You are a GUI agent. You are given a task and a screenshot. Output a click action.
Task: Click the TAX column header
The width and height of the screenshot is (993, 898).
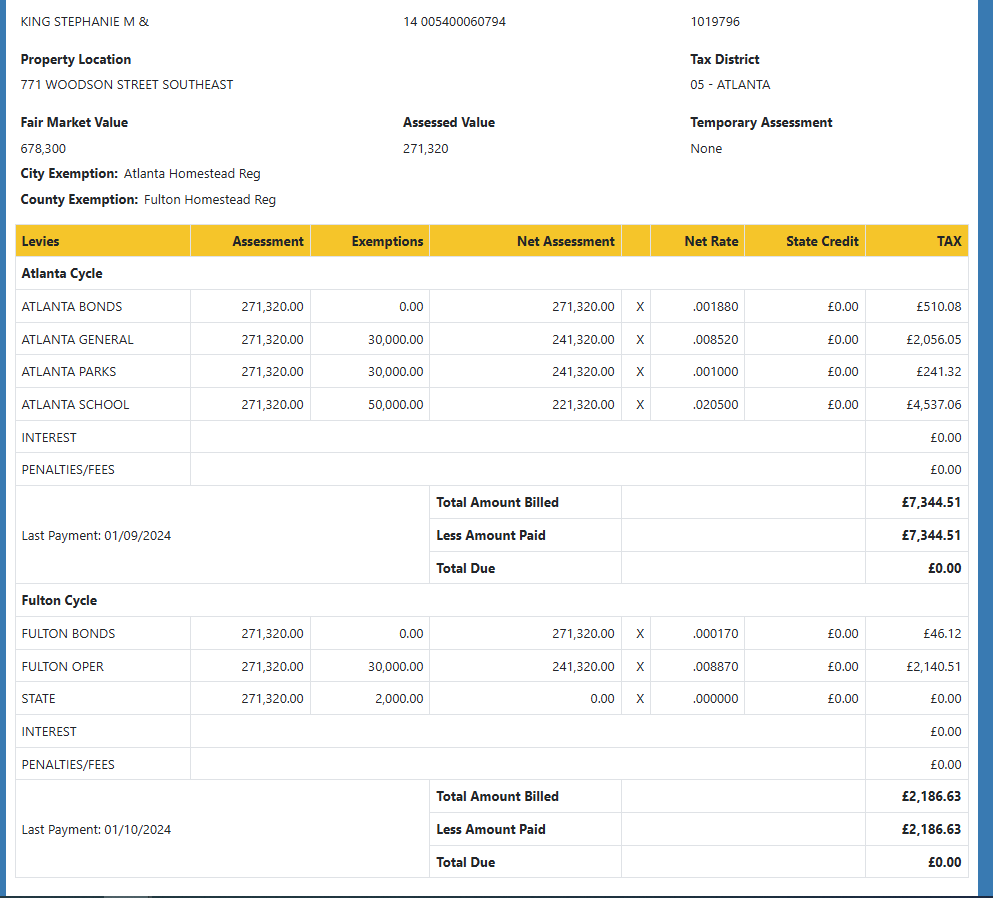[x=948, y=241]
